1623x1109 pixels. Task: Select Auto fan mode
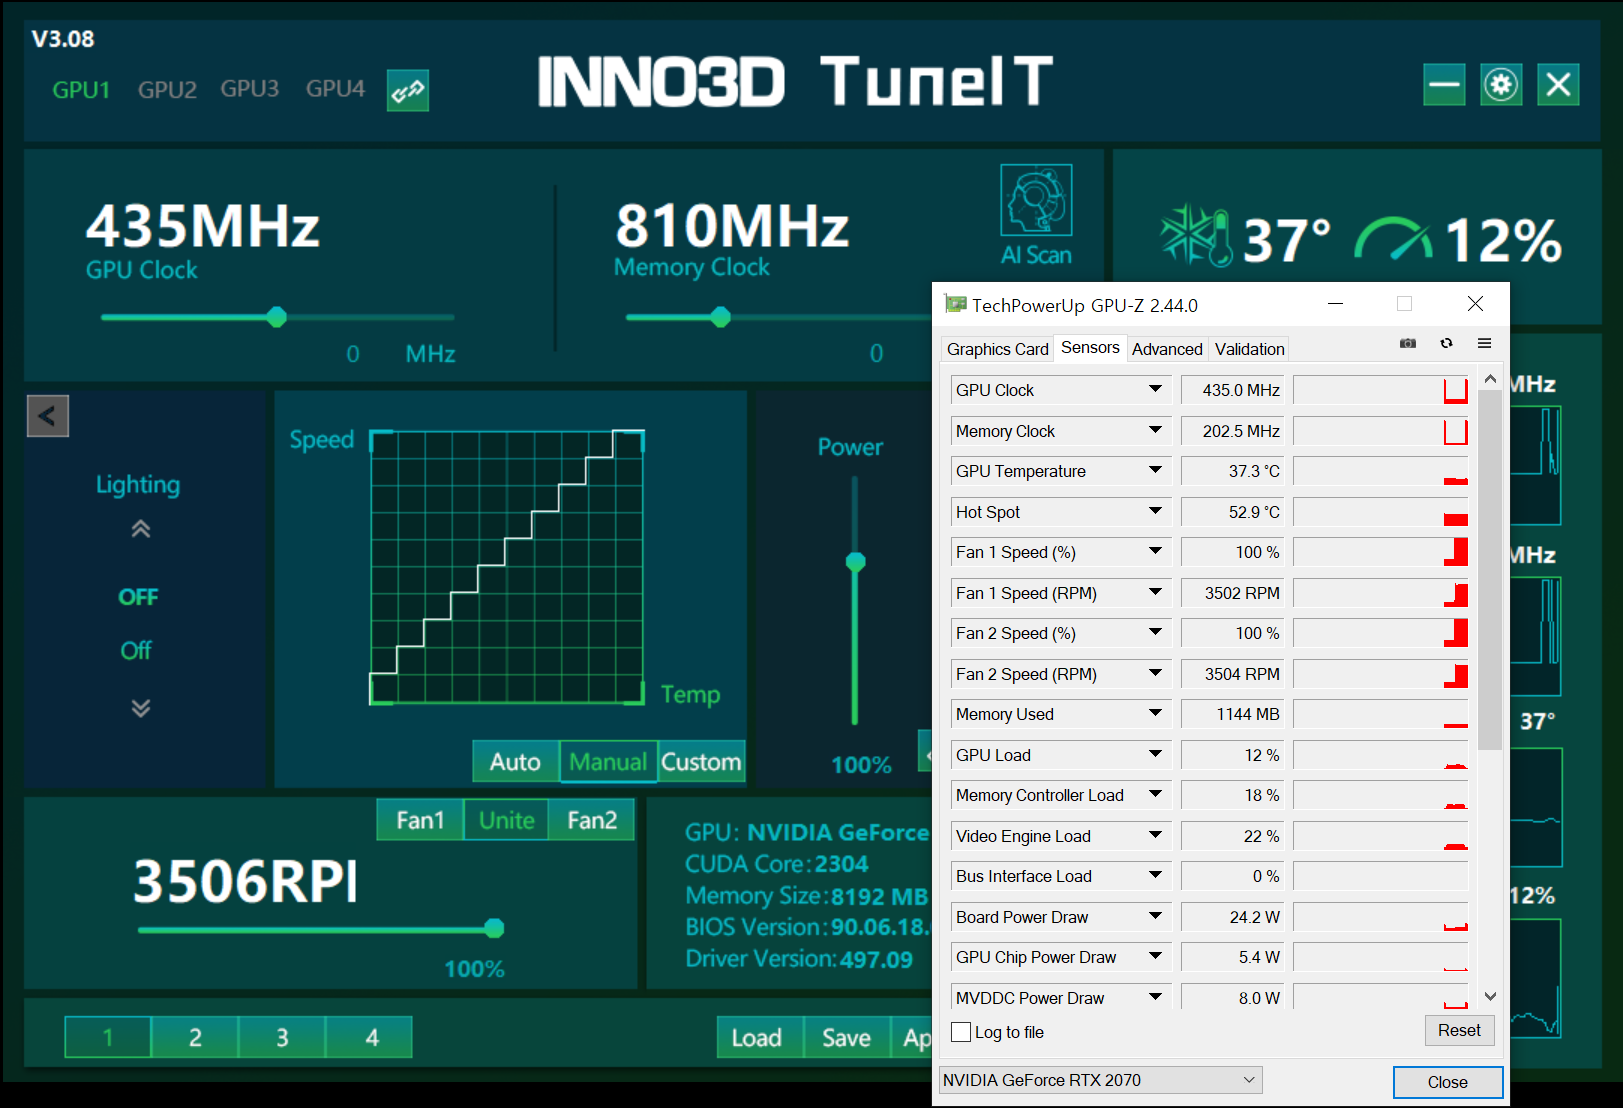pos(515,762)
